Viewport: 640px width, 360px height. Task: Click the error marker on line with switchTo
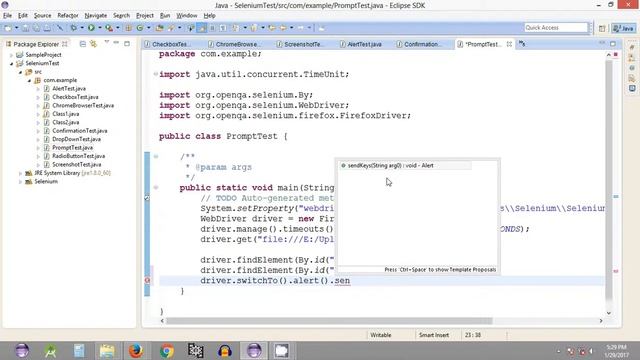pyautogui.click(x=147, y=280)
